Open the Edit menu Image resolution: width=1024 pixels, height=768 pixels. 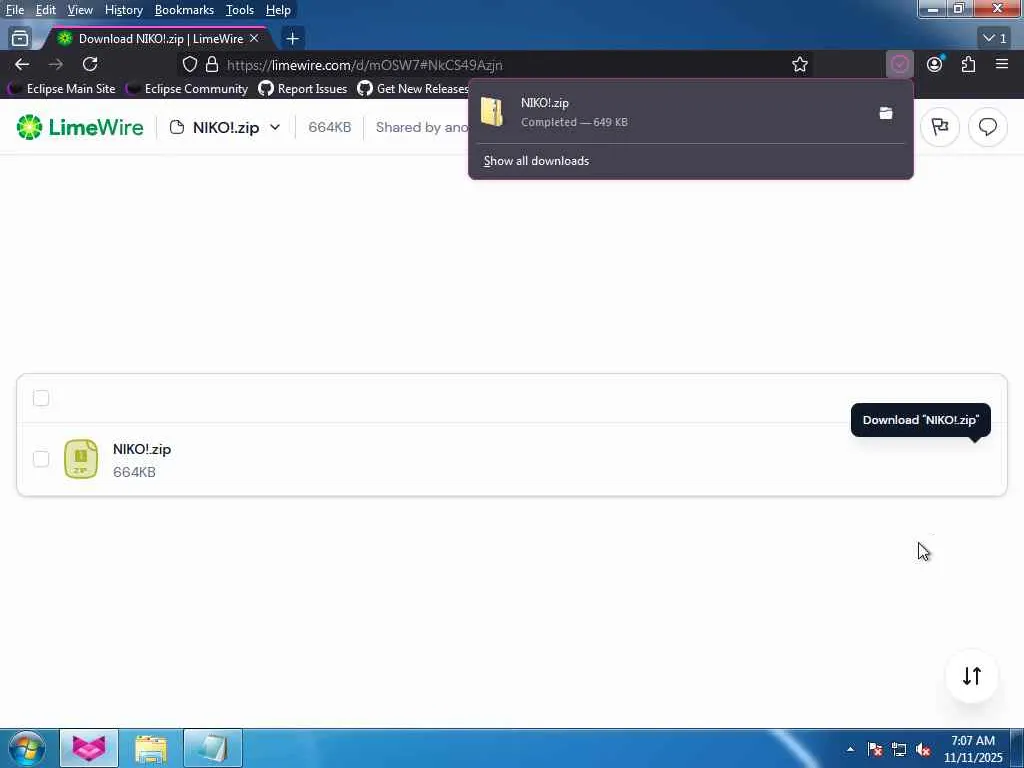(x=46, y=10)
